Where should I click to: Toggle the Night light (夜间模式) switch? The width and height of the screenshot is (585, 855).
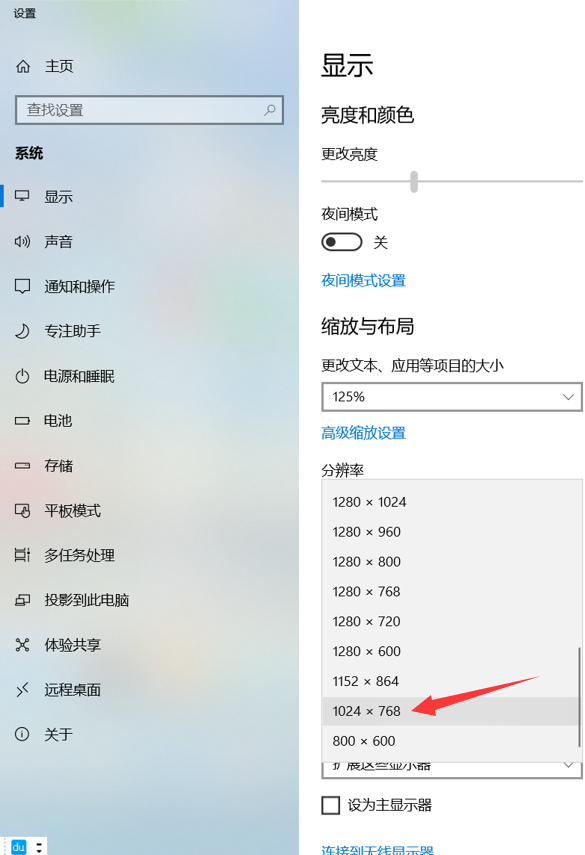coord(342,242)
